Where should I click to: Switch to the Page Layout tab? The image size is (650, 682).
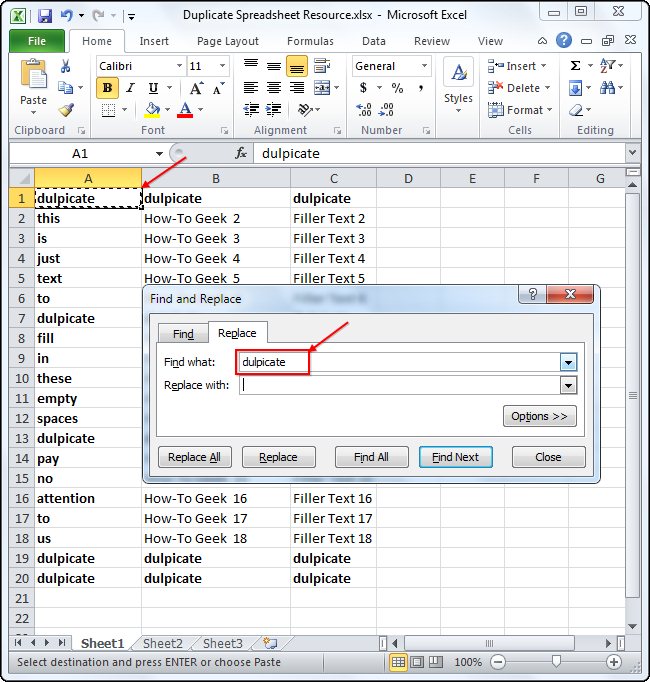(x=228, y=41)
